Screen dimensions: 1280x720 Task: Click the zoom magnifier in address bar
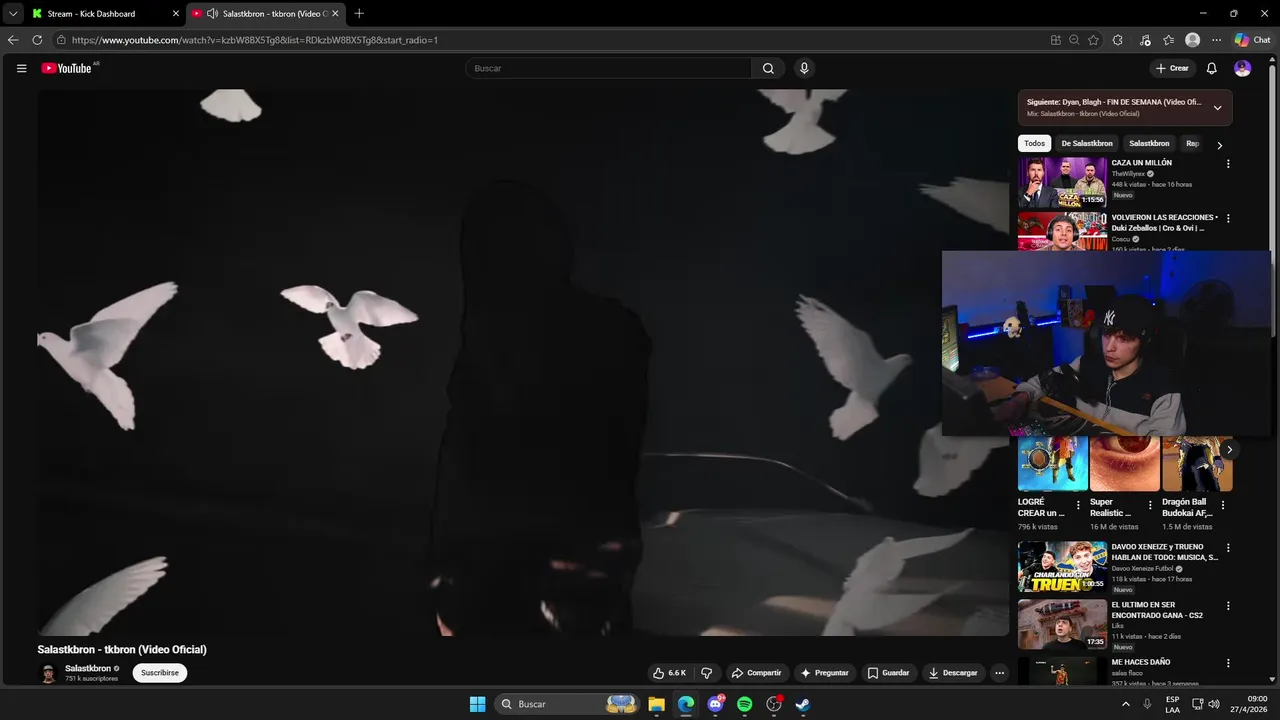coord(1074,40)
